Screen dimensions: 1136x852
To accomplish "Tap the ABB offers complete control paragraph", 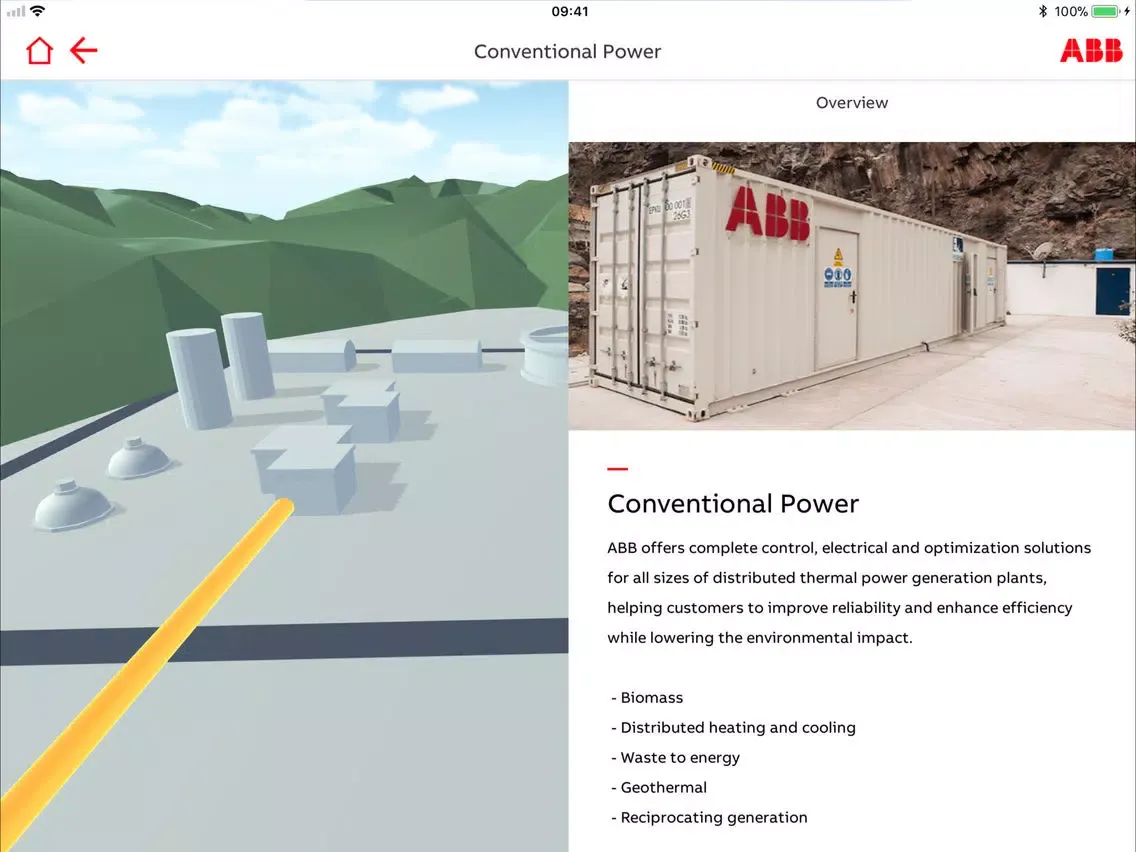I will click(849, 593).
